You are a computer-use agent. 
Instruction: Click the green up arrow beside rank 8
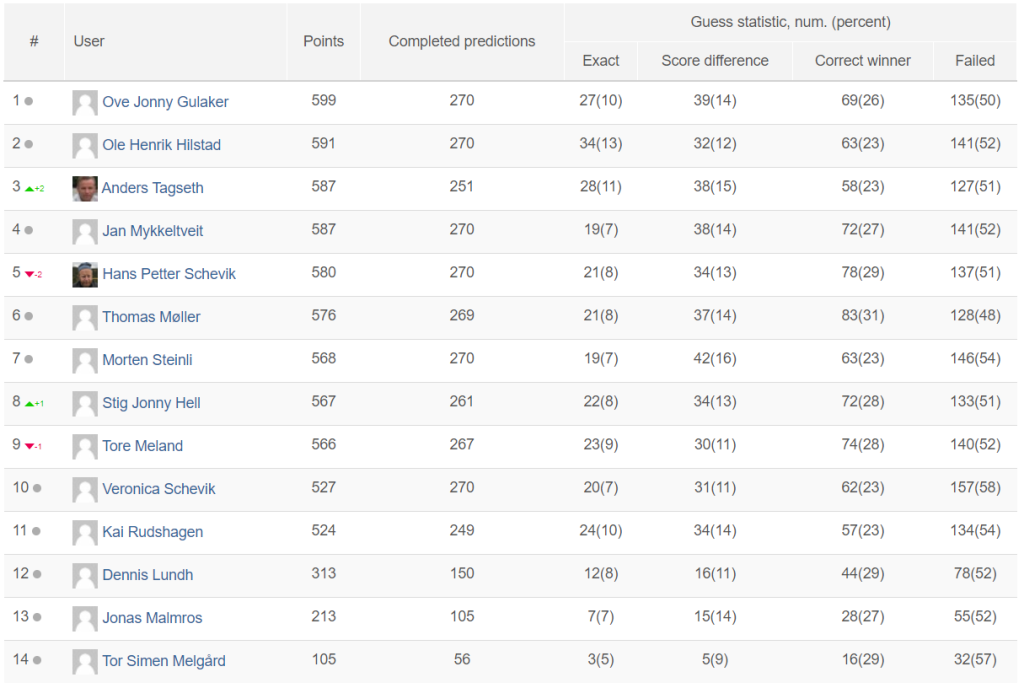click(29, 404)
